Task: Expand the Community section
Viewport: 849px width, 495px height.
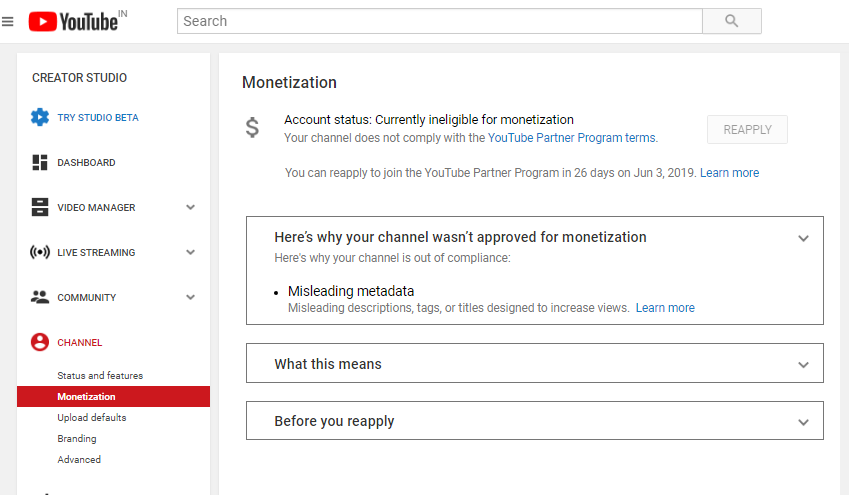Action: point(191,297)
